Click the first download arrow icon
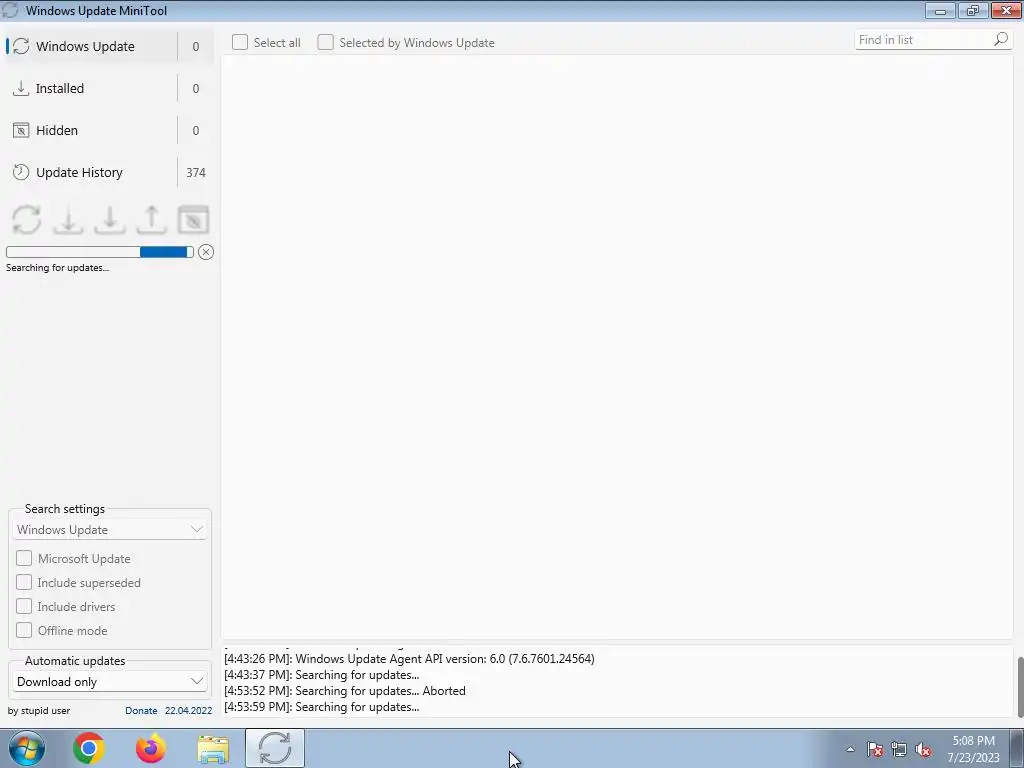 click(x=68, y=219)
